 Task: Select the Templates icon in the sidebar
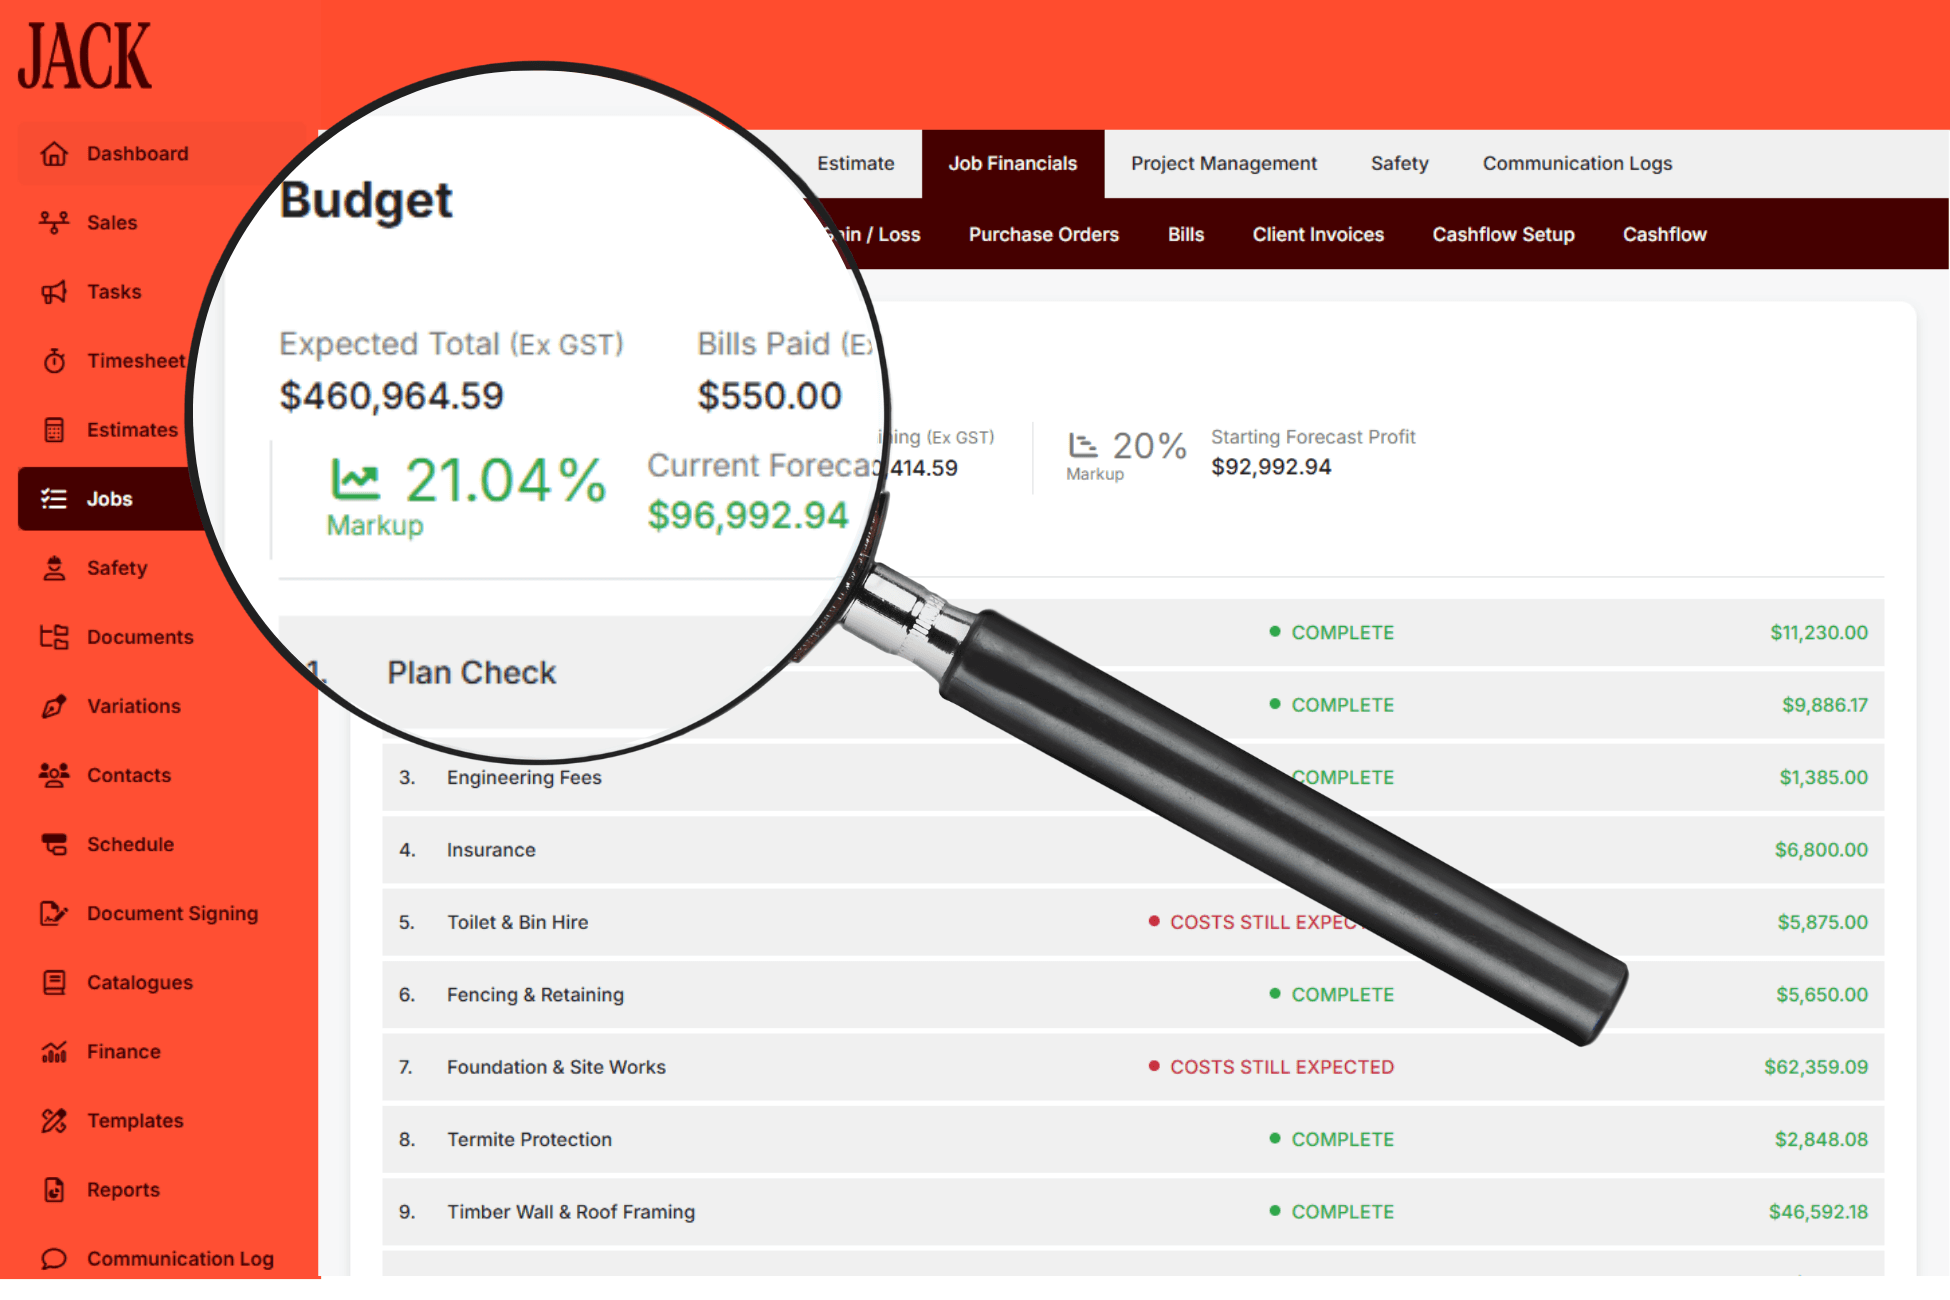coord(54,1120)
